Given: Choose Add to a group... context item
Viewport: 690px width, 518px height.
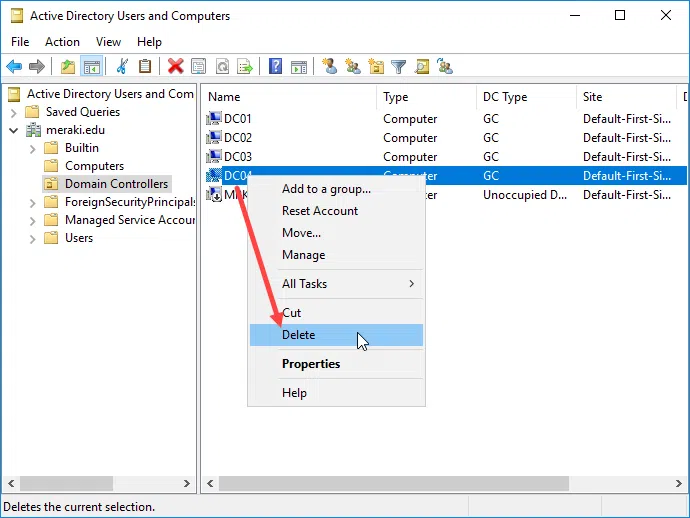Looking at the screenshot, I should coord(336,189).
